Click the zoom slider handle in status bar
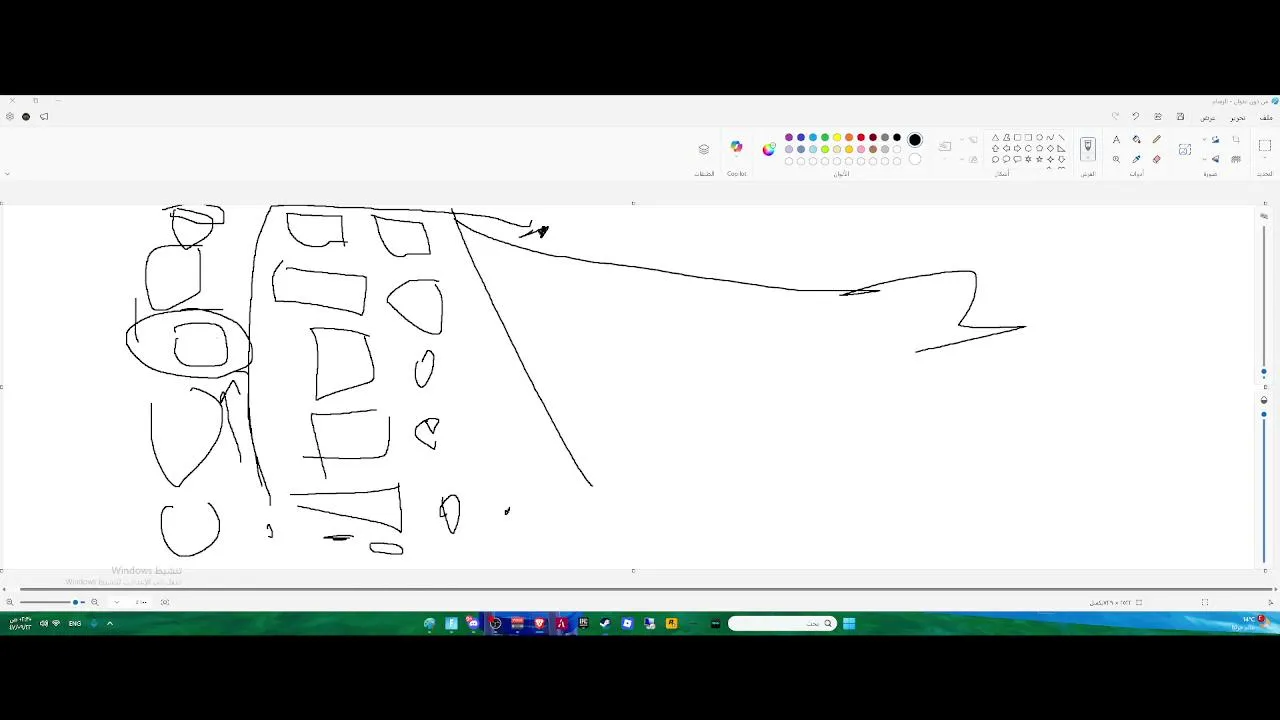Image resolution: width=1280 pixels, height=720 pixels. coord(76,602)
